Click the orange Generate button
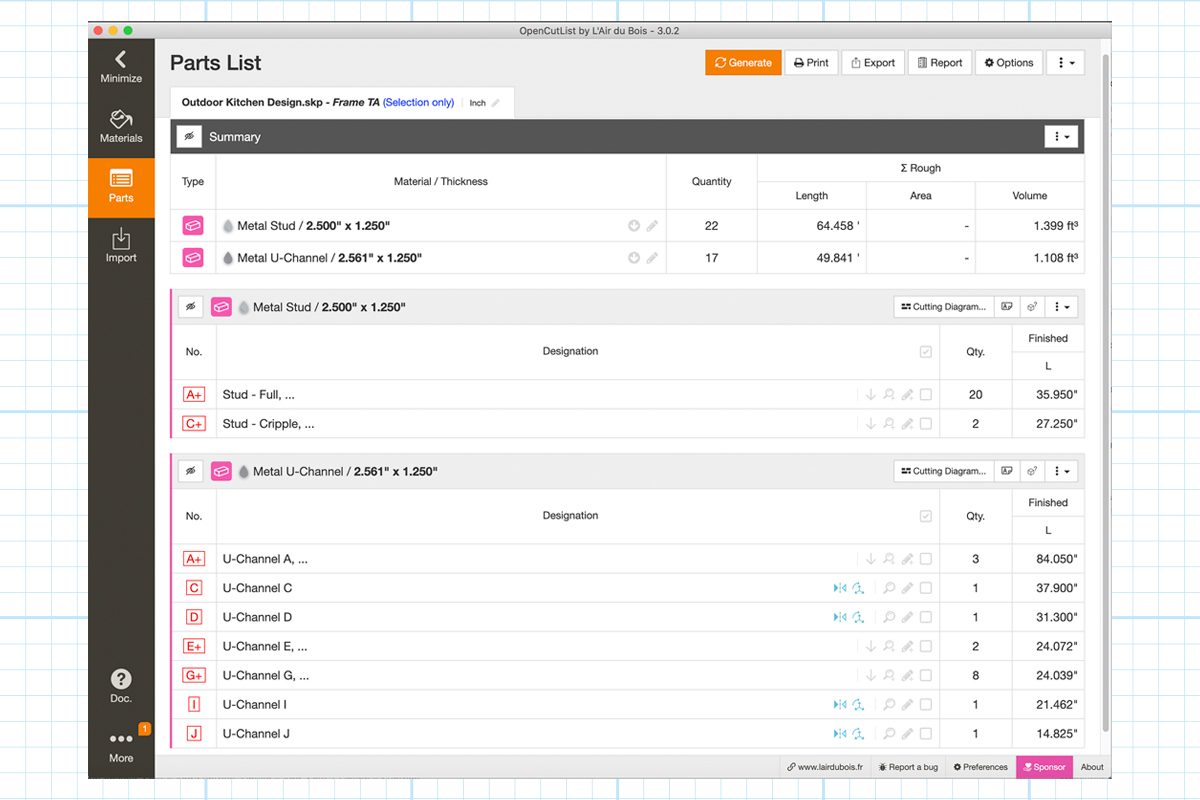 (743, 63)
